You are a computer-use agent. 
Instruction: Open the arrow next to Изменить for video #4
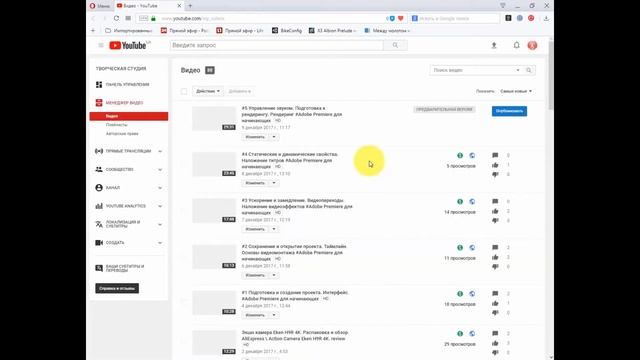274,183
